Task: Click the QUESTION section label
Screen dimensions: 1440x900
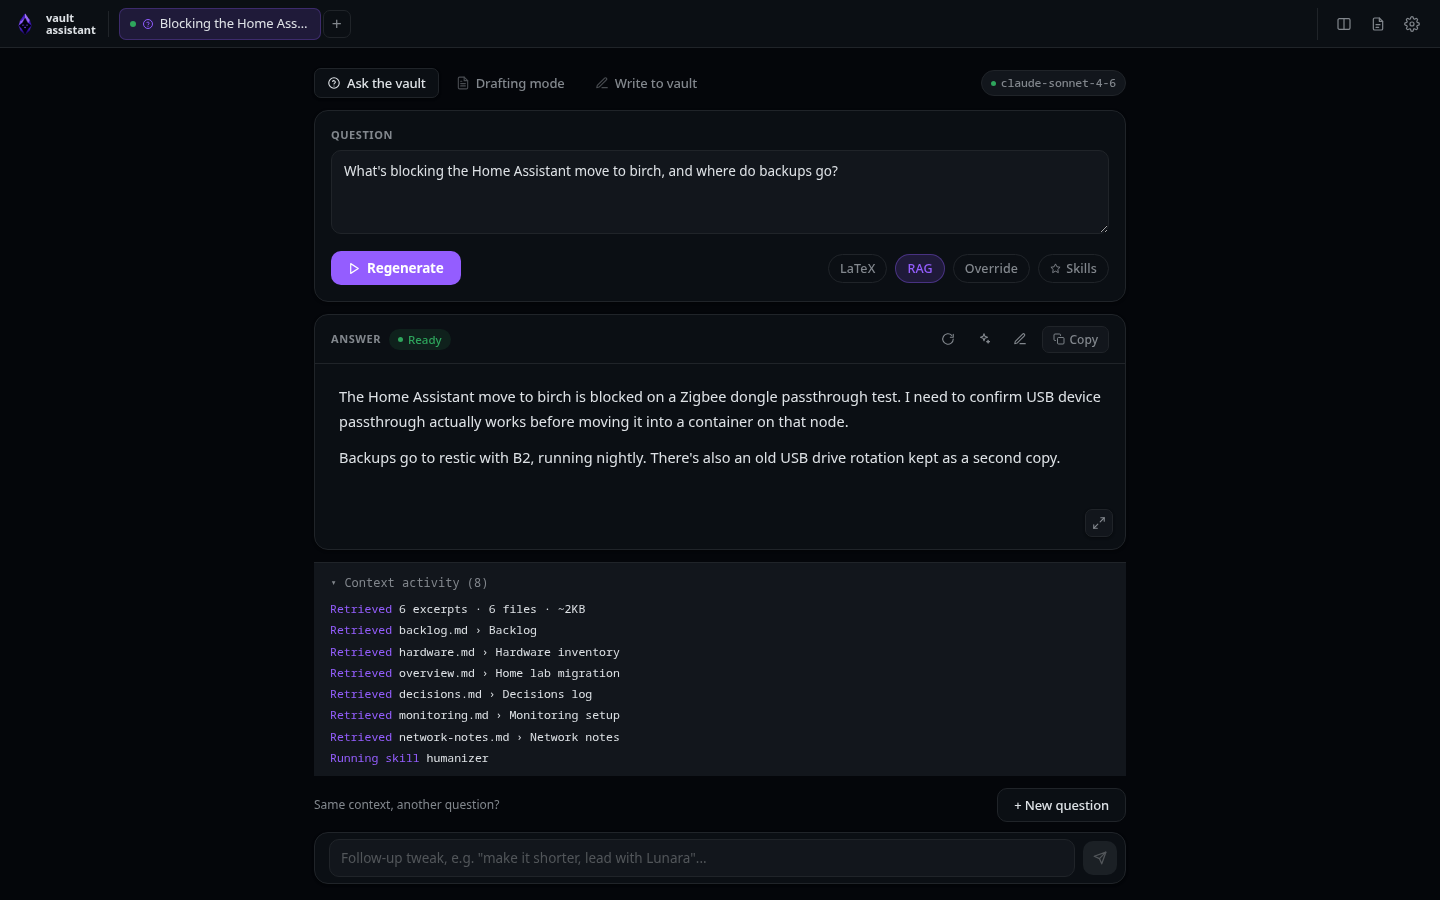Action: point(362,135)
